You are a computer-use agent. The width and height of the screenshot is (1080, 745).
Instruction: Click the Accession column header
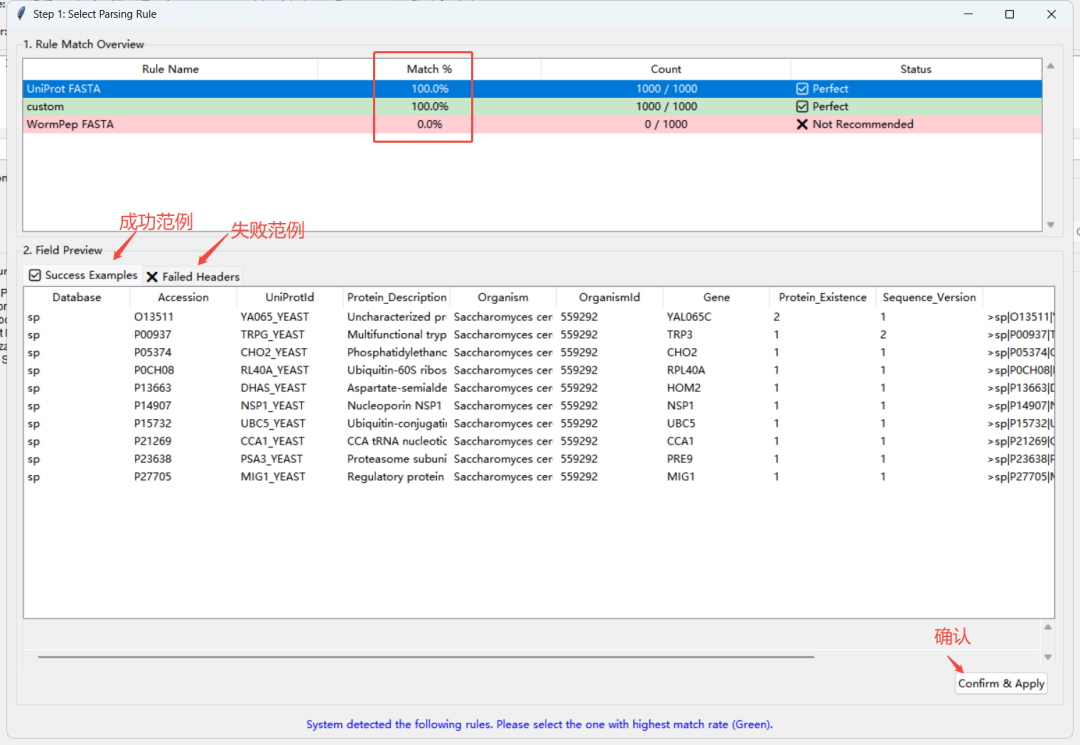pyautogui.click(x=183, y=297)
